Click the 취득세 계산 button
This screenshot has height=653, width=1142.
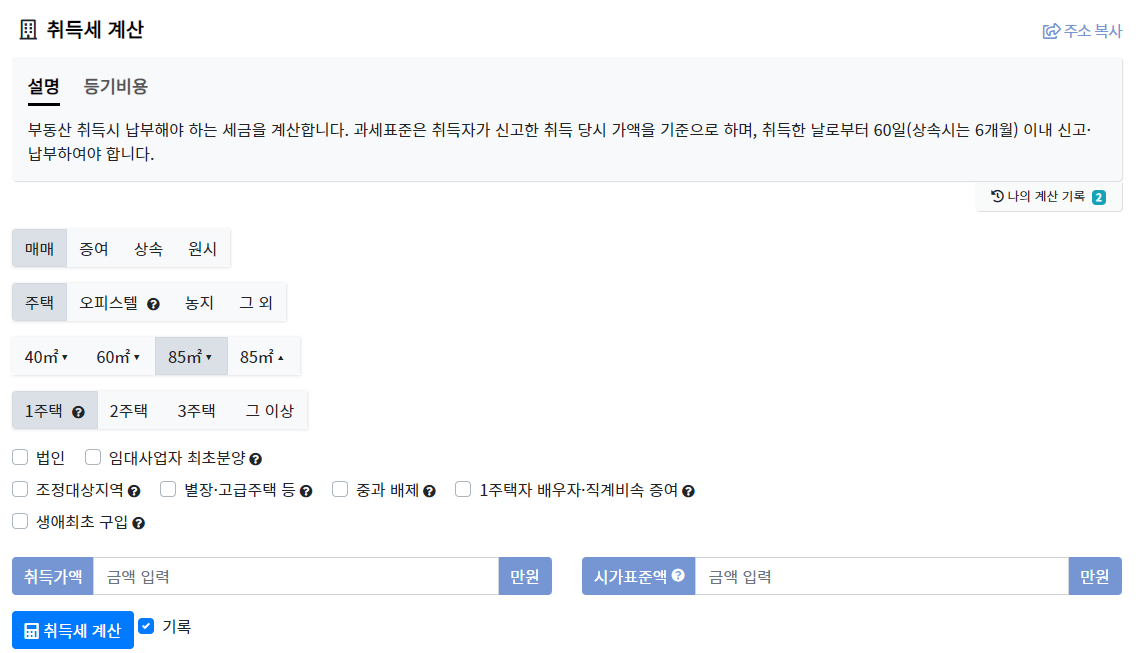[72, 629]
